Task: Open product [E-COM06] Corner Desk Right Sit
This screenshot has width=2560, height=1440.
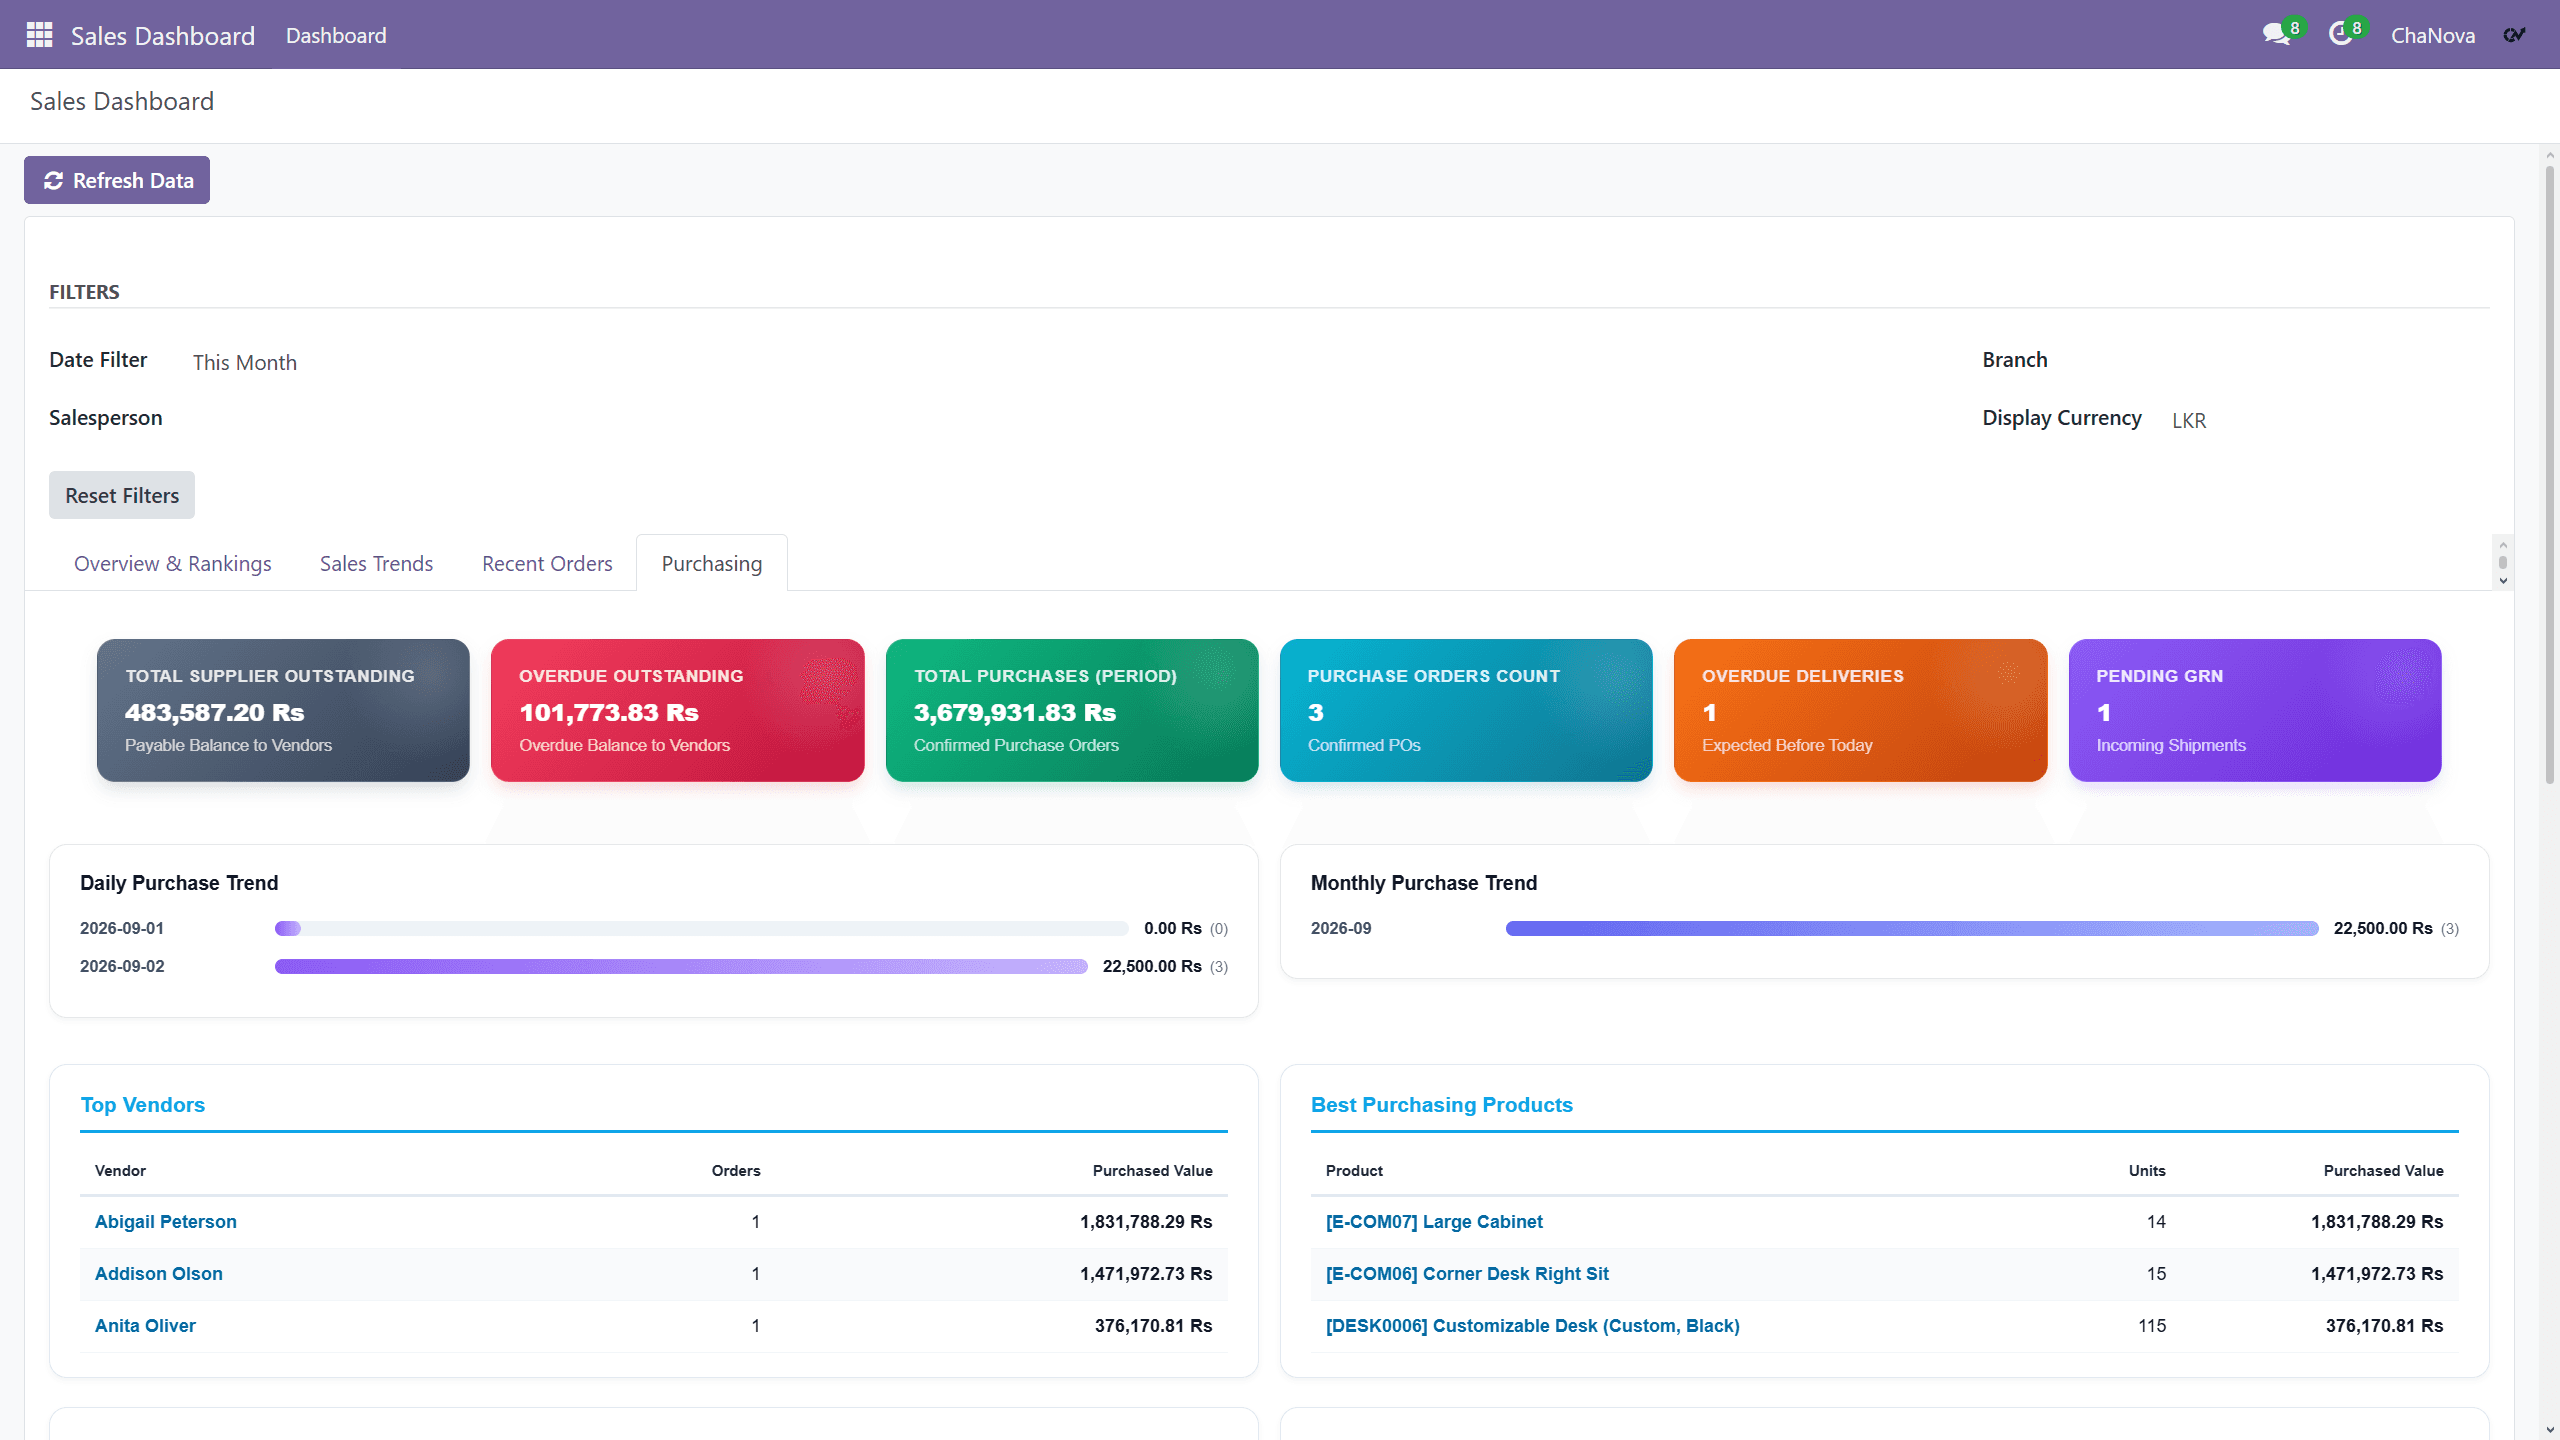Action: point(1467,1273)
